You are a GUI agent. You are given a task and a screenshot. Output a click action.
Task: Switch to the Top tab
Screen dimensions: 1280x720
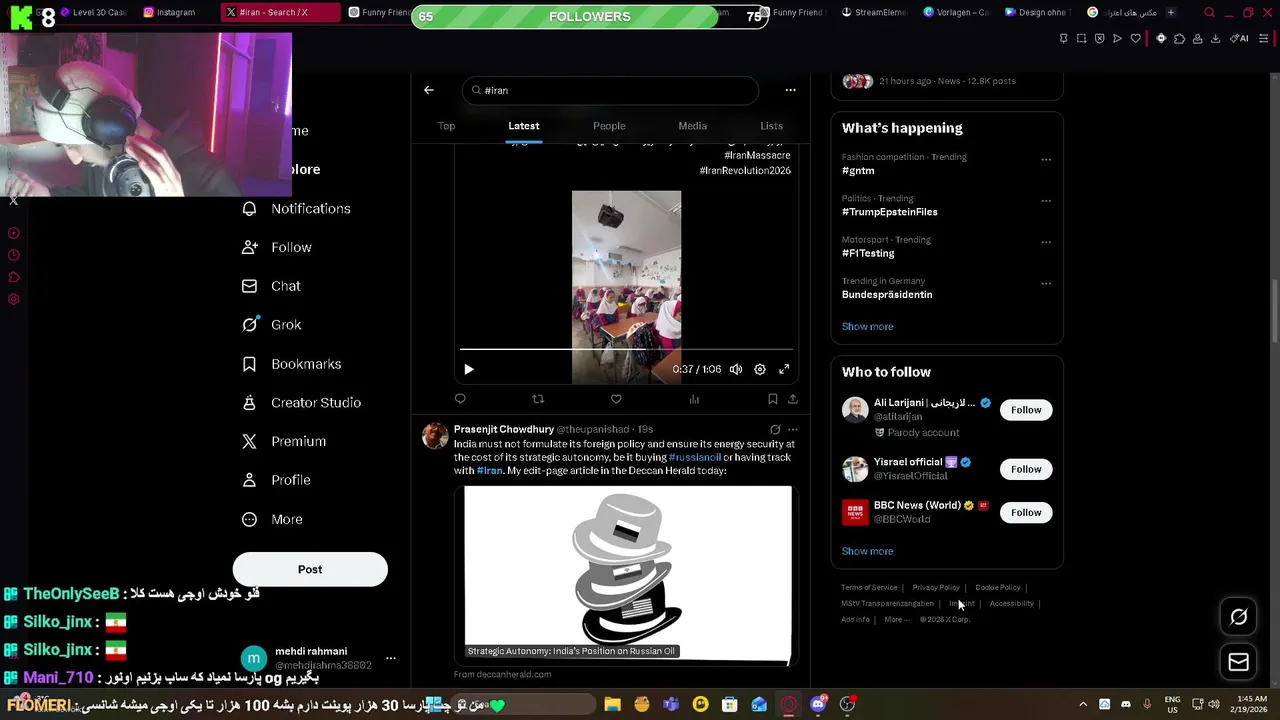point(446,126)
